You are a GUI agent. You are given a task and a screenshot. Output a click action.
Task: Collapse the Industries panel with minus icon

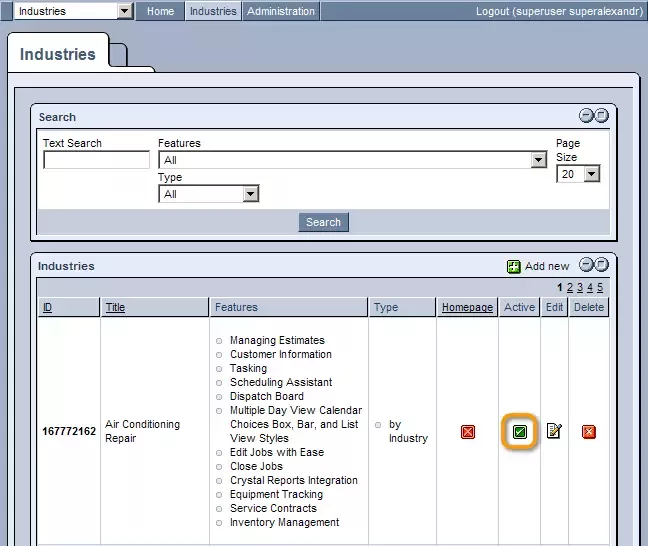[586, 265]
